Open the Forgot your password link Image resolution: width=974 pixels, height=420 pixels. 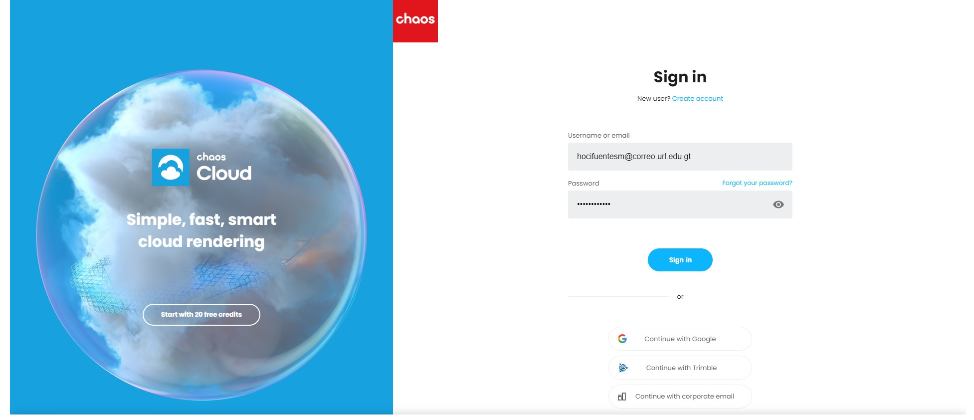(757, 183)
